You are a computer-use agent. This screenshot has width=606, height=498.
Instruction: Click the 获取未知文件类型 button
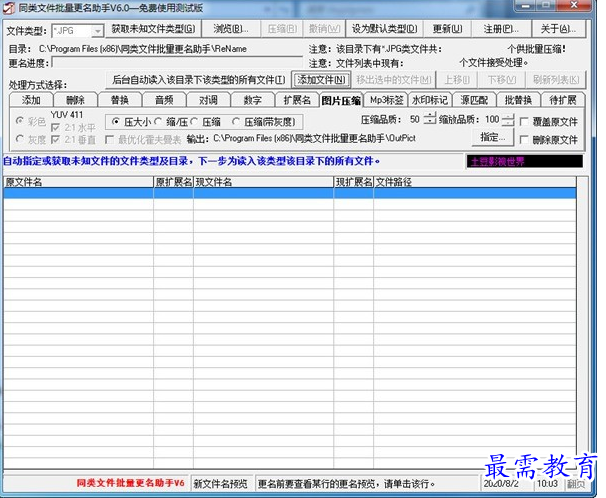point(153,29)
